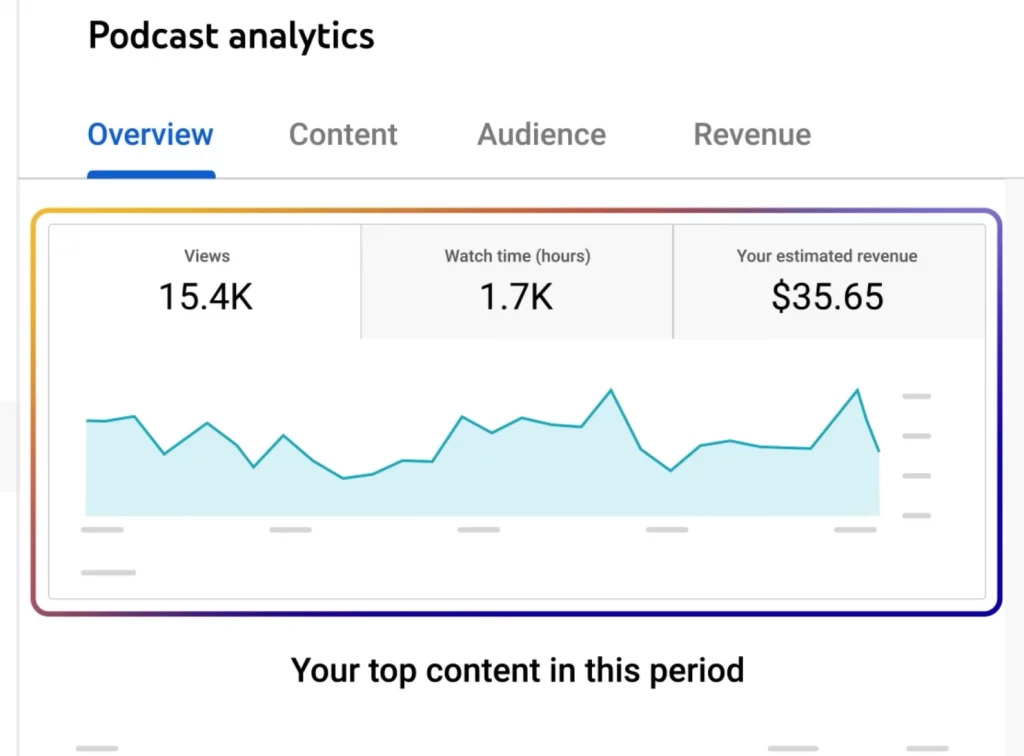Viewport: 1024px width, 756px height.
Task: Click the last x-axis date placeholder
Action: pyautogui.click(x=855, y=529)
